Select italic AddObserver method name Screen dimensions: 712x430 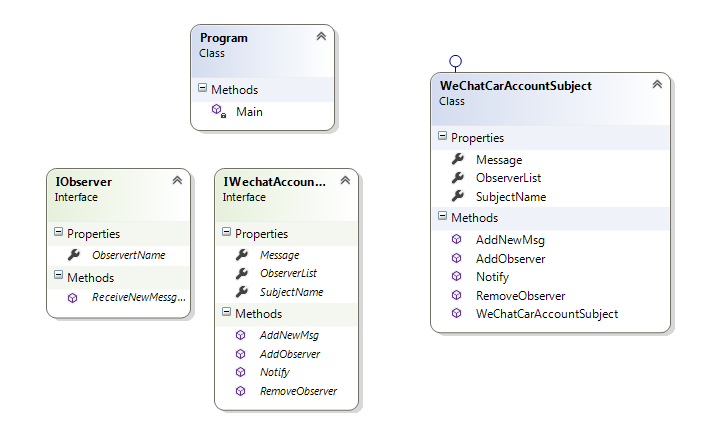[290, 354]
